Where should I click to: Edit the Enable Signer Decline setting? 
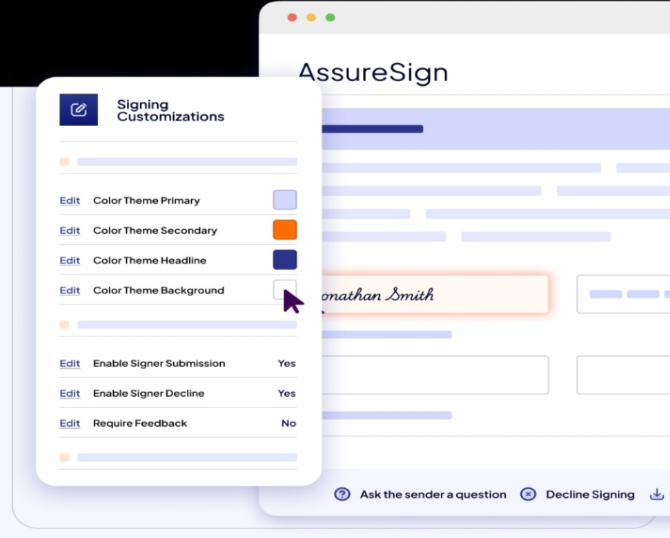(x=70, y=393)
